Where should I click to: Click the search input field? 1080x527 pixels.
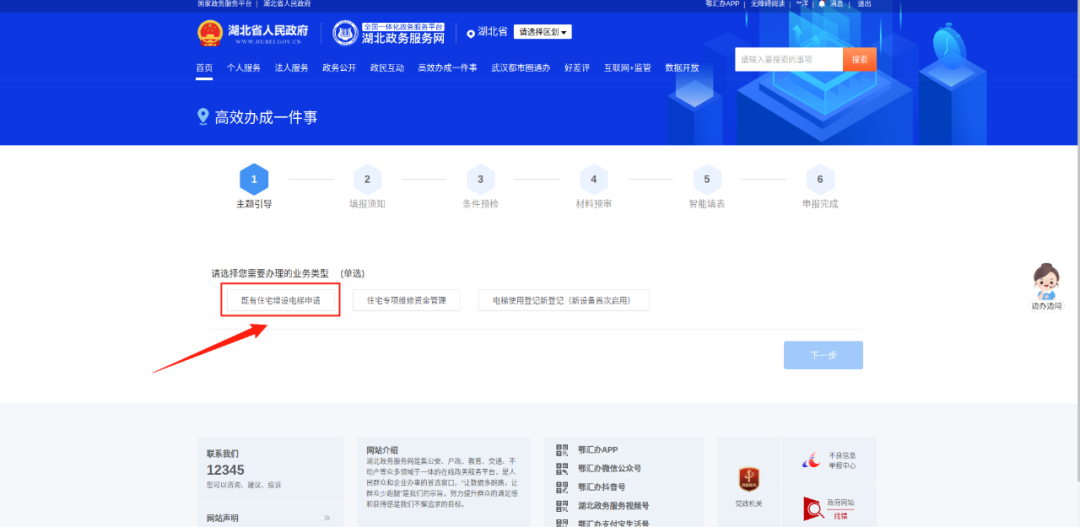tap(788, 59)
